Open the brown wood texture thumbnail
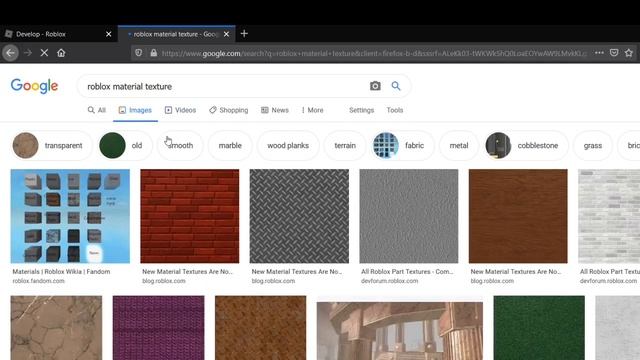The height and width of the screenshot is (360, 640). (518, 216)
